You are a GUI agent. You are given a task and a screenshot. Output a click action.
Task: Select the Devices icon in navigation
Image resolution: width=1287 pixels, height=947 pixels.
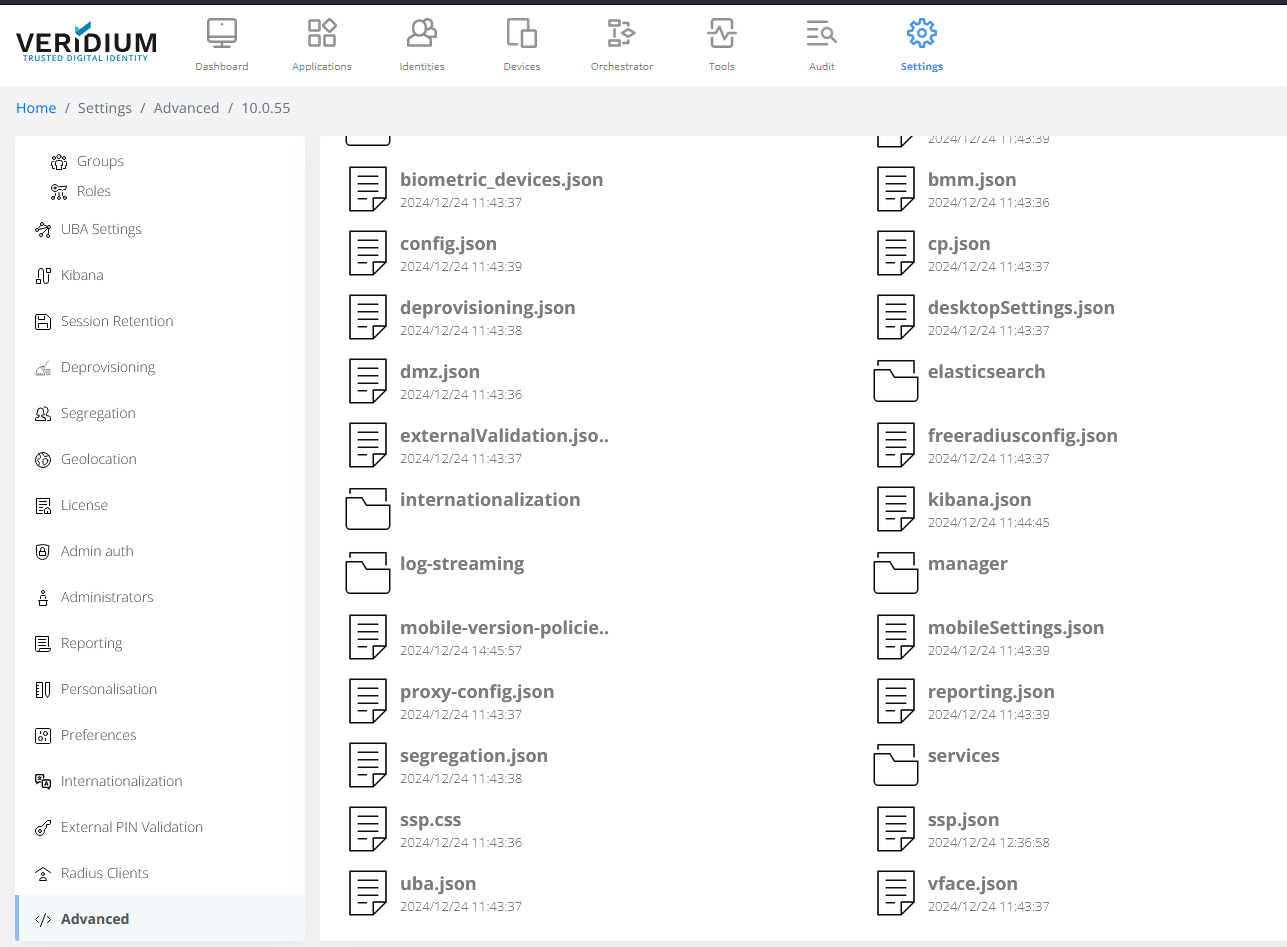(521, 34)
